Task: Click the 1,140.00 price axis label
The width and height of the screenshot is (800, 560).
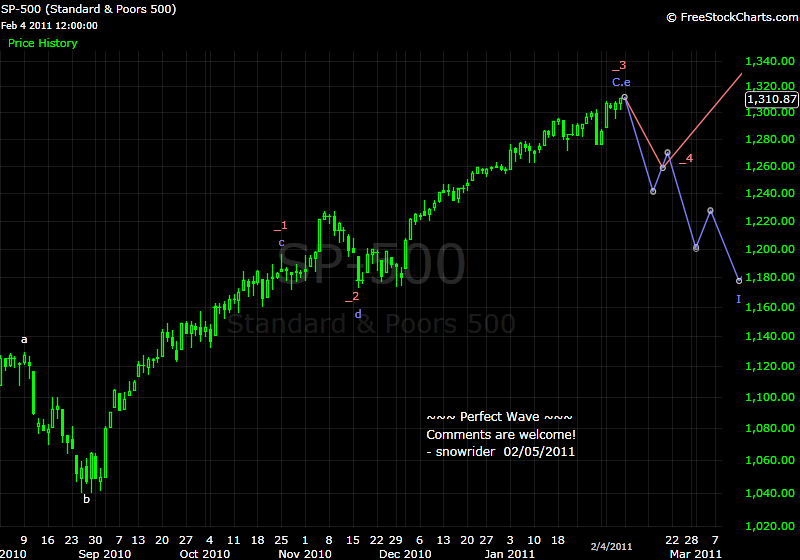Action: click(770, 336)
